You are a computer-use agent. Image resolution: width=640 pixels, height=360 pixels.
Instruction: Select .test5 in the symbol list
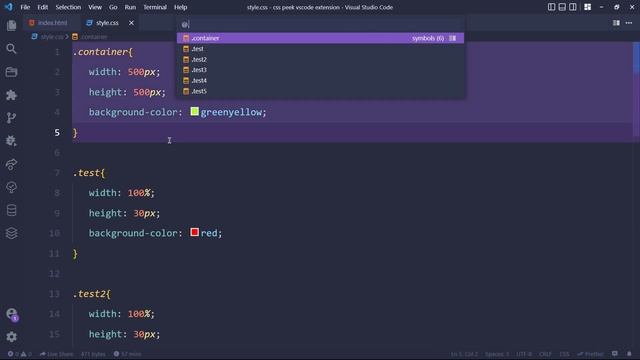click(x=320, y=91)
